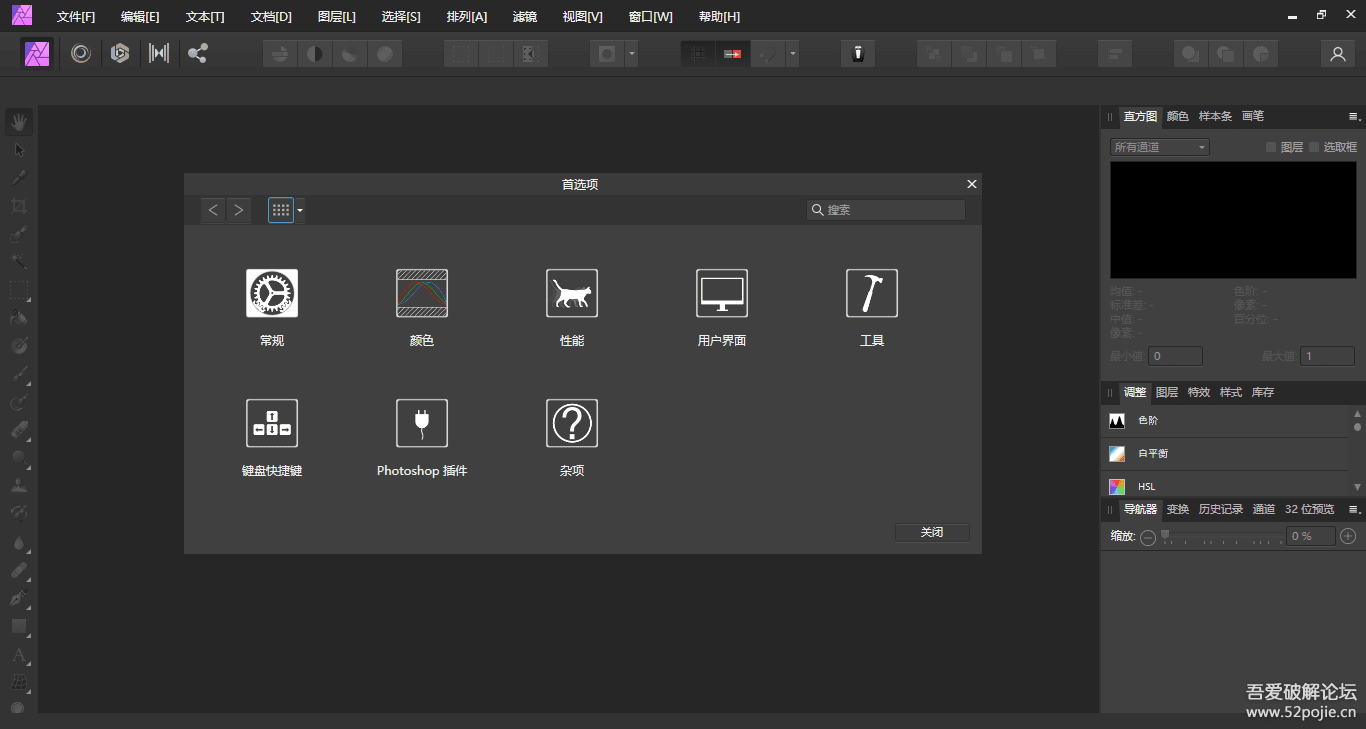
Task: Switch to the Export persona share icon
Action: pos(198,54)
